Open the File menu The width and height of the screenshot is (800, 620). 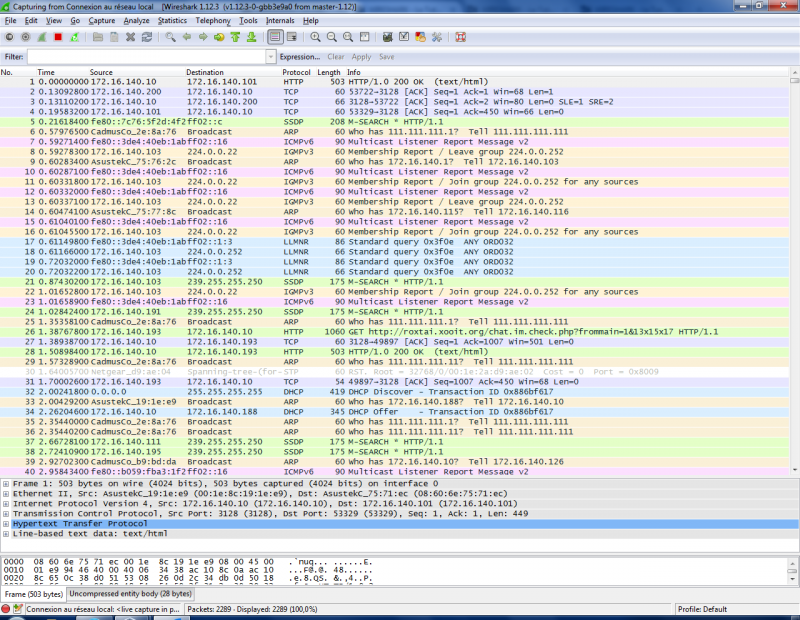pyautogui.click(x=10, y=20)
